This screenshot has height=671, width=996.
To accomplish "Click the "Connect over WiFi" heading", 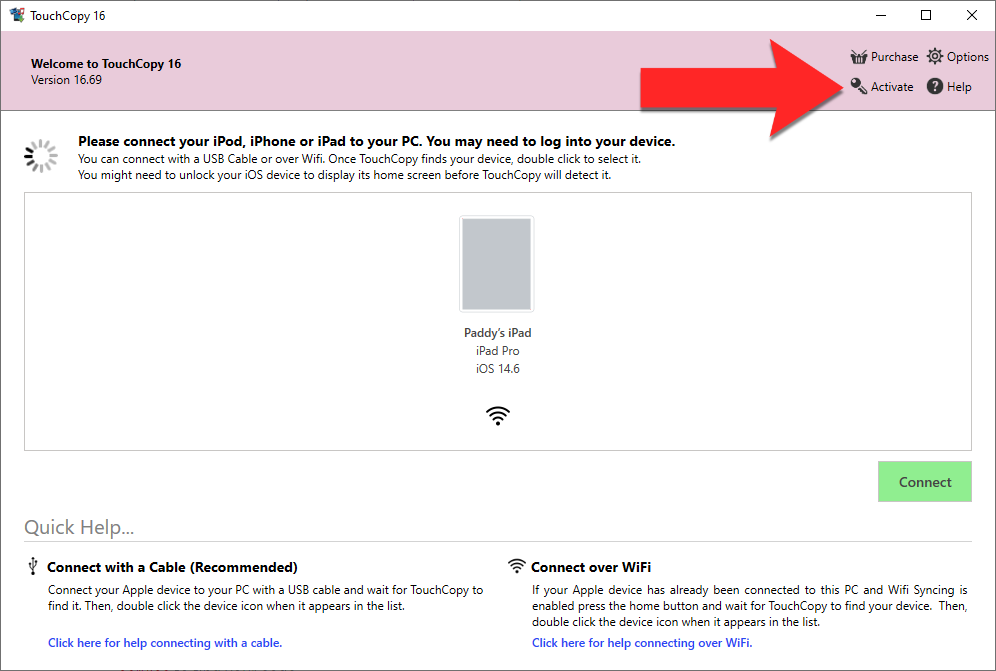I will (x=591, y=567).
